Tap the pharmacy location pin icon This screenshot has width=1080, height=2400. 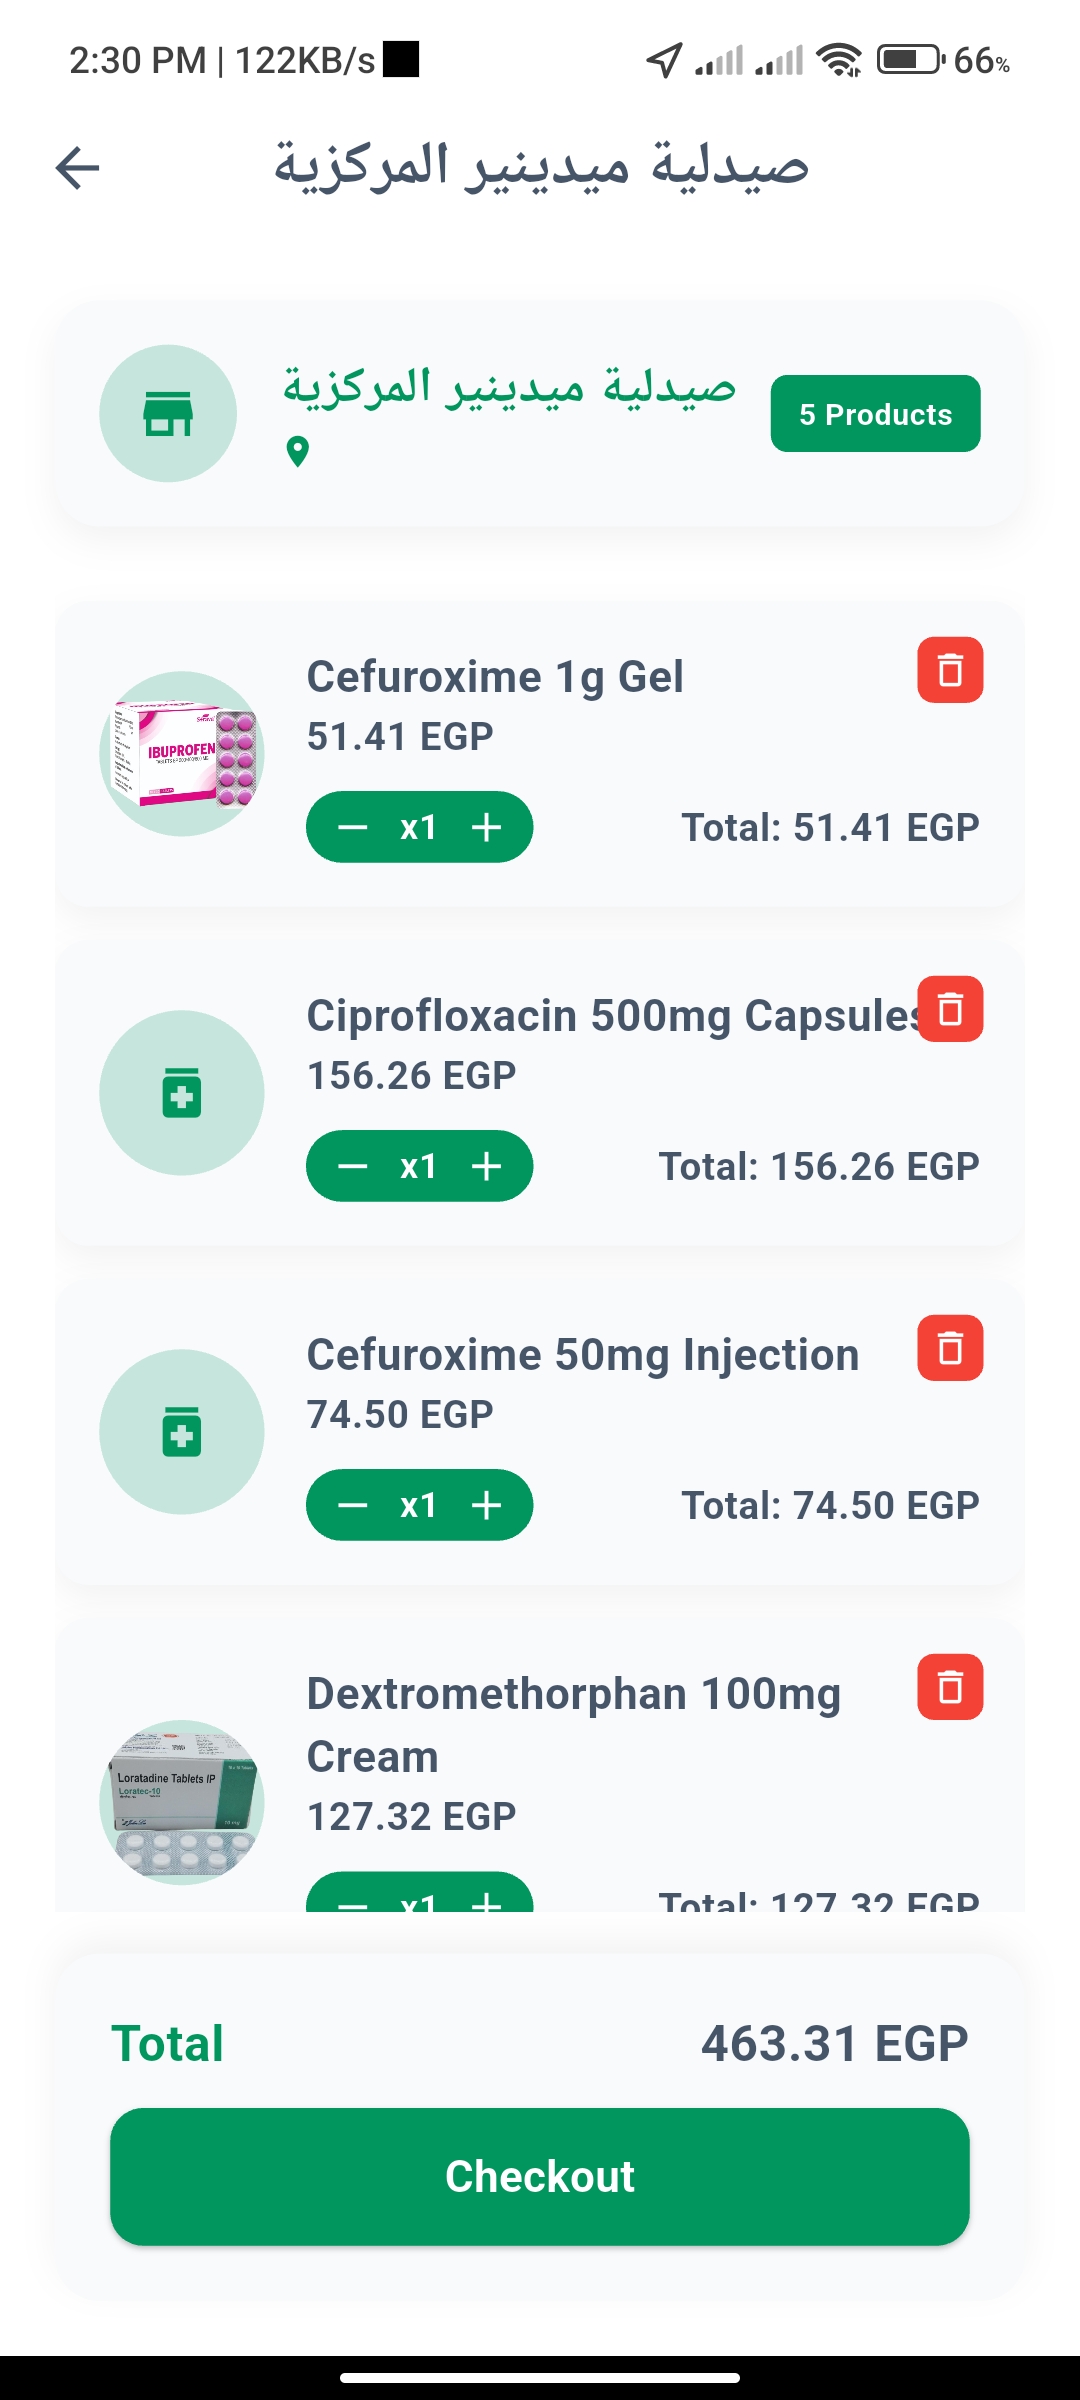pyautogui.click(x=297, y=452)
